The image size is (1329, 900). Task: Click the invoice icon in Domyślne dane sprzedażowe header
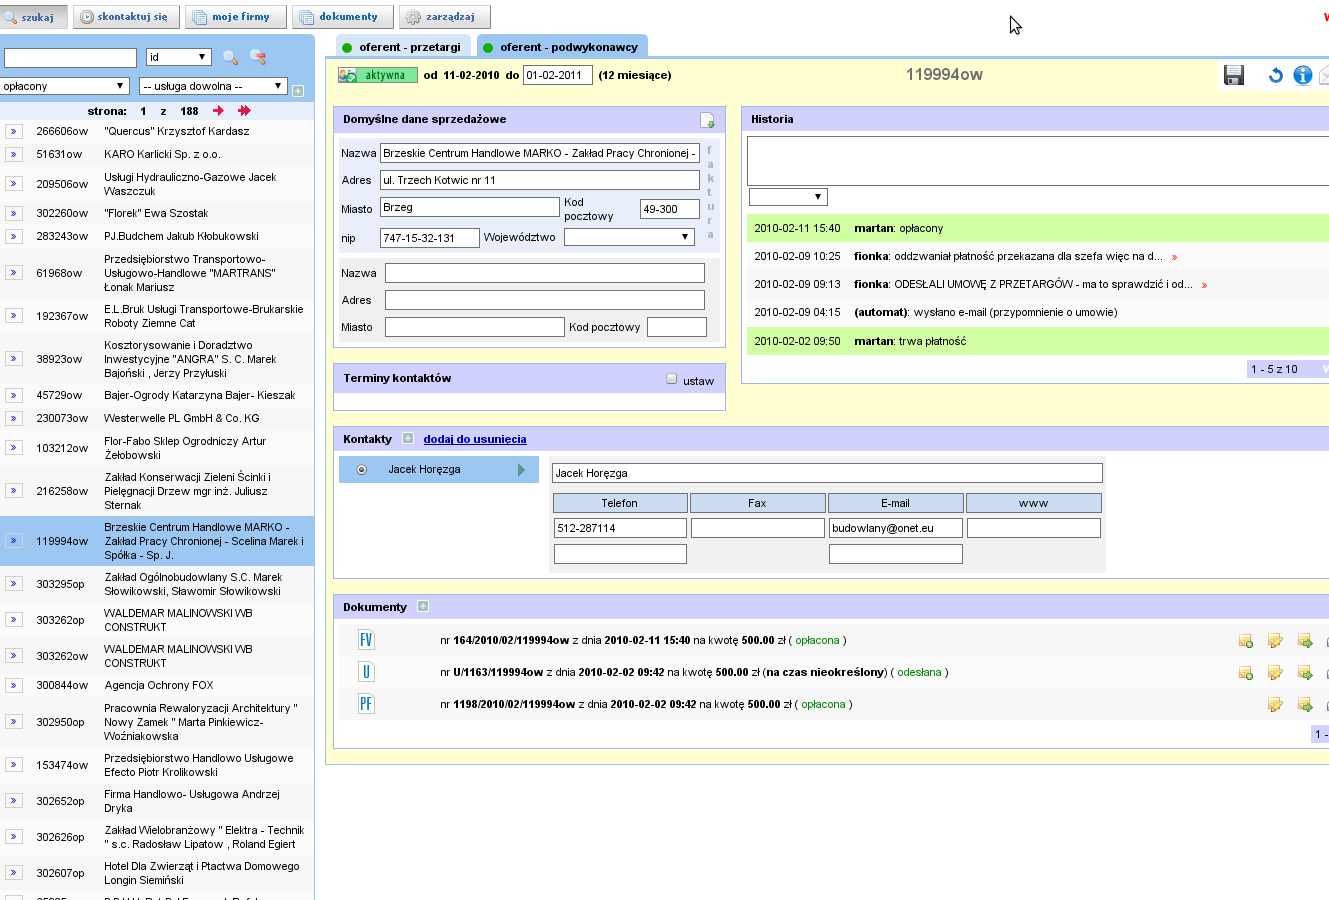(x=707, y=120)
